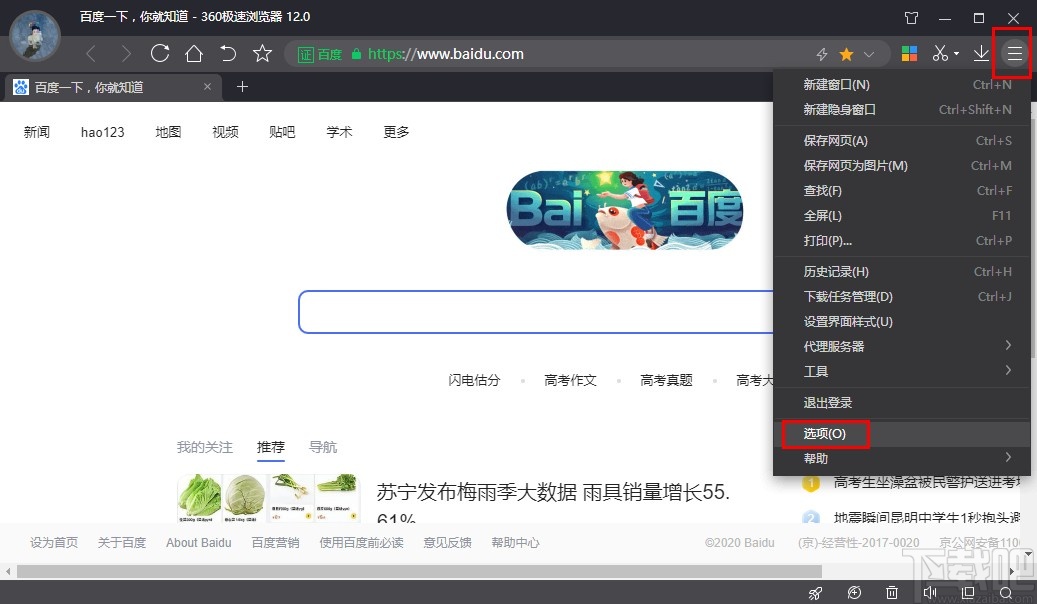Click 查找(F) in the menu

coord(902,191)
